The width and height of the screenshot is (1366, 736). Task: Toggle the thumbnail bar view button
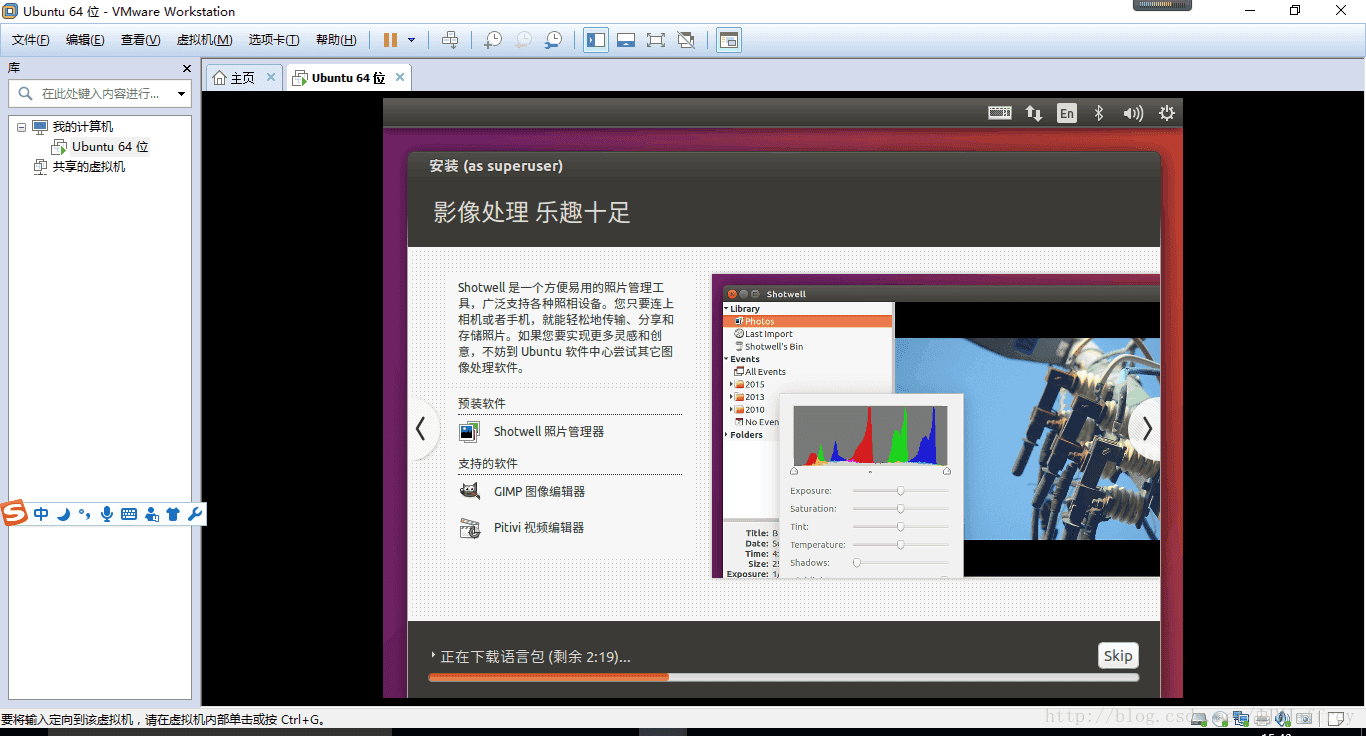click(x=626, y=40)
